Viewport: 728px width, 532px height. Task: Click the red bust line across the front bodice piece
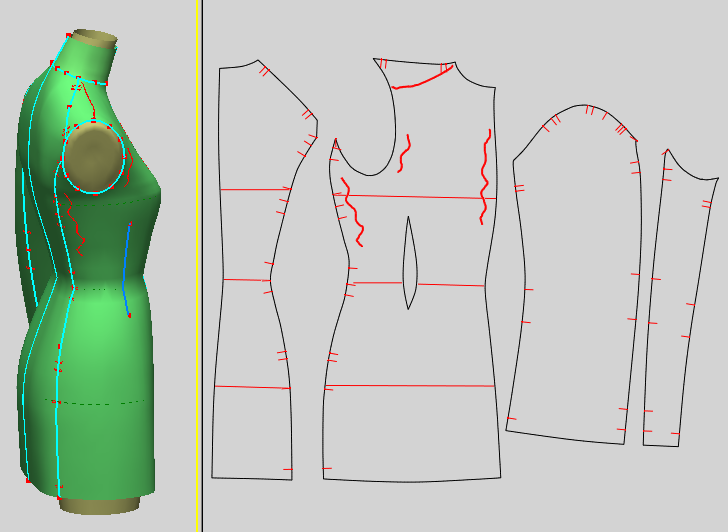[x=415, y=197]
